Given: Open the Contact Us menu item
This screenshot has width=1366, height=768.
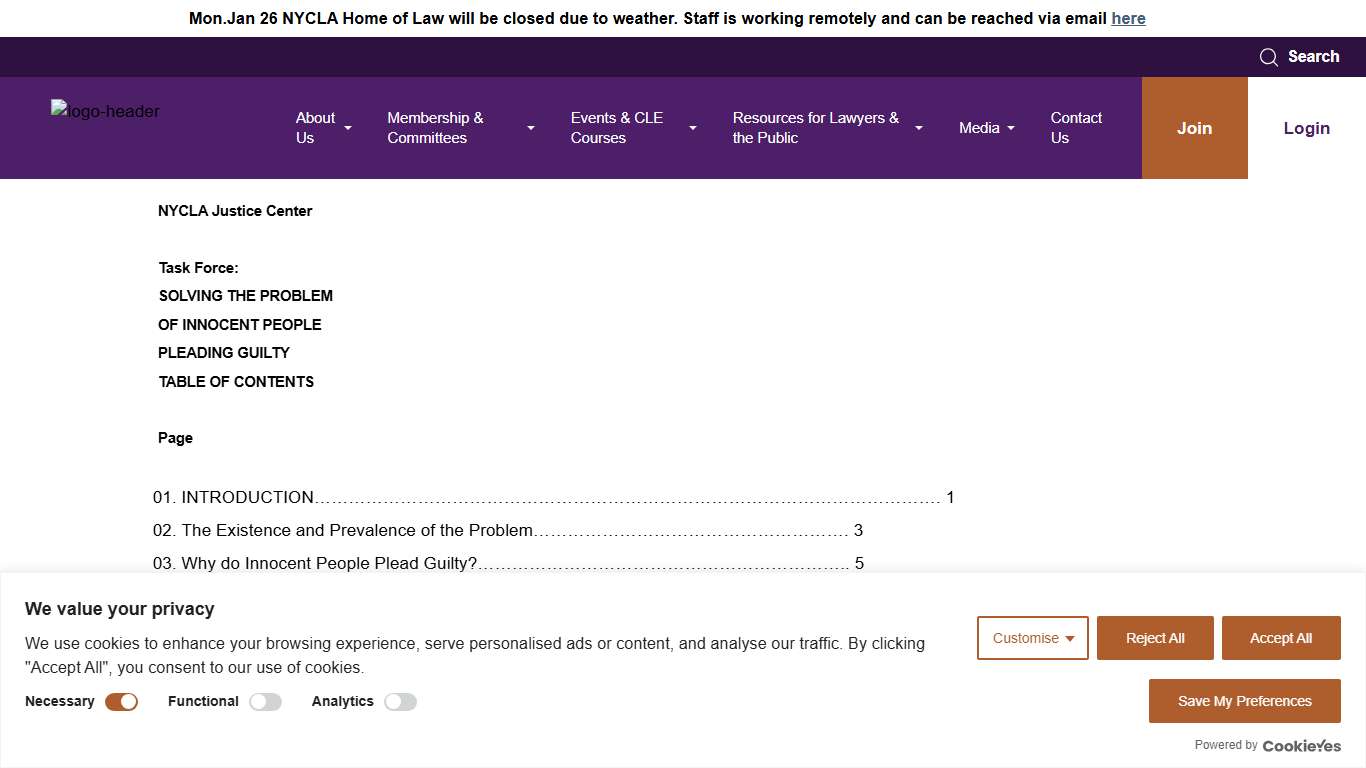Looking at the screenshot, I should coord(1075,128).
